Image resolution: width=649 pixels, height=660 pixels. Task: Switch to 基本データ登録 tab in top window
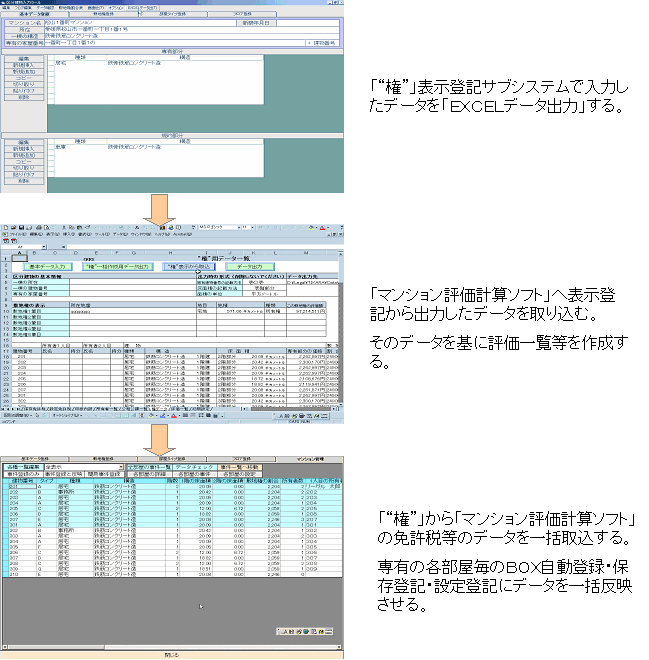(x=35, y=14)
